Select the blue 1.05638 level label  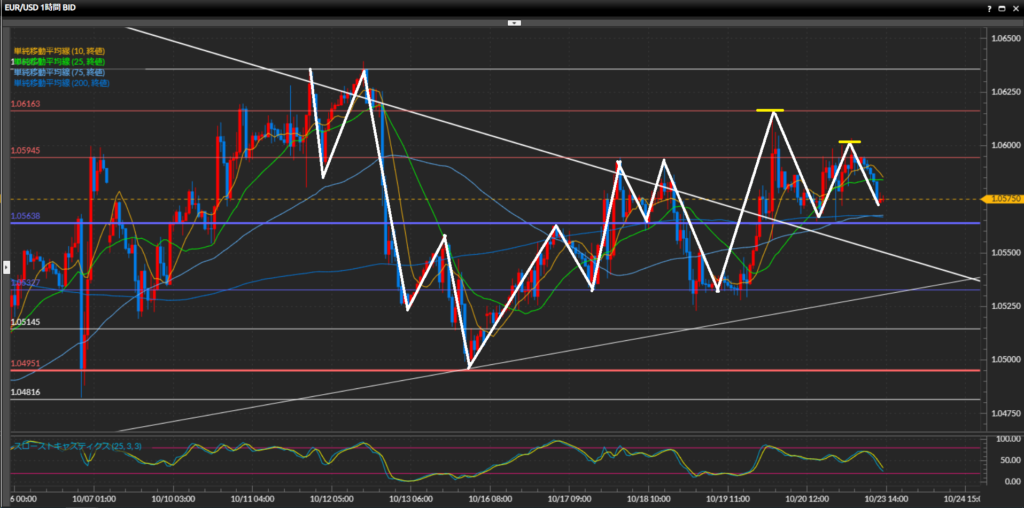[26, 216]
